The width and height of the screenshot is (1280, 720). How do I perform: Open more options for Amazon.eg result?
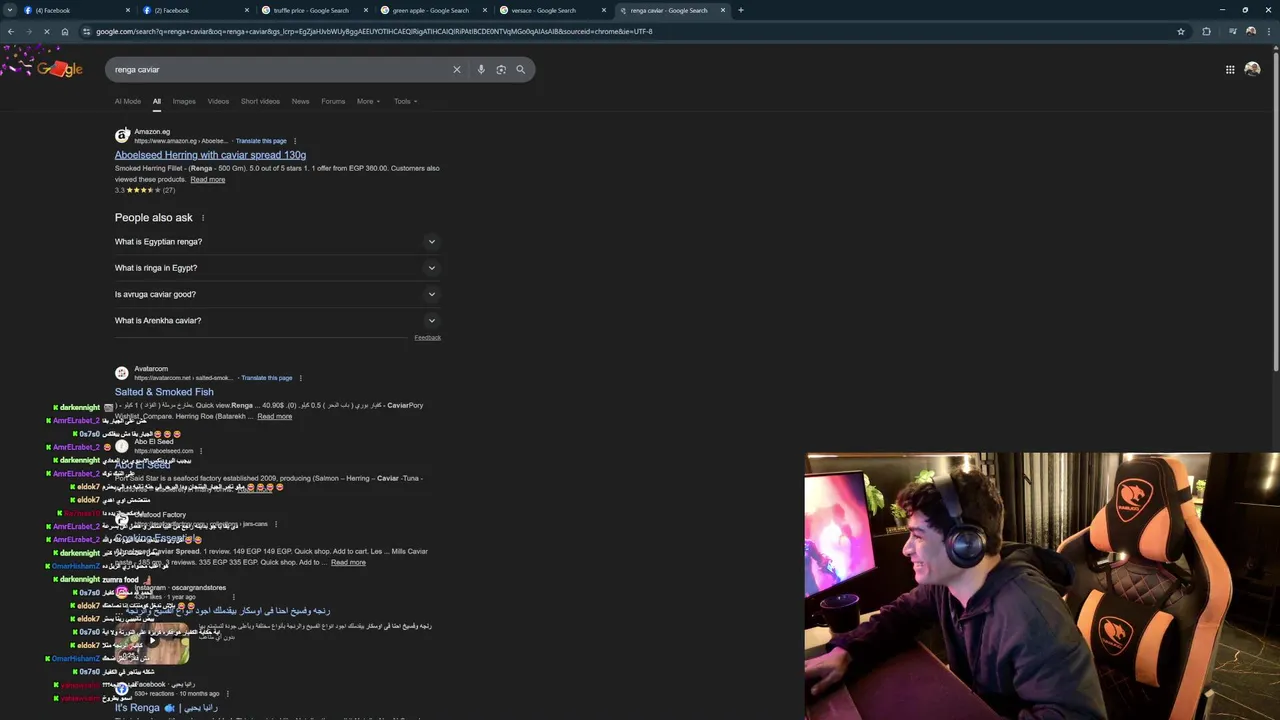pos(295,141)
